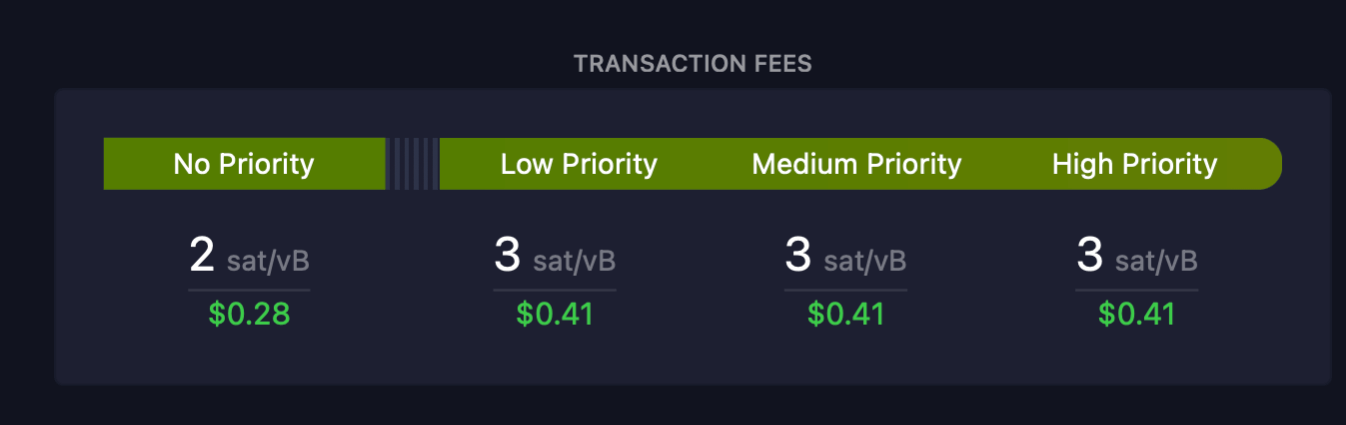The height and width of the screenshot is (425, 1346).
Task: Click the number 3 under High Priority
Action: coord(1089,256)
